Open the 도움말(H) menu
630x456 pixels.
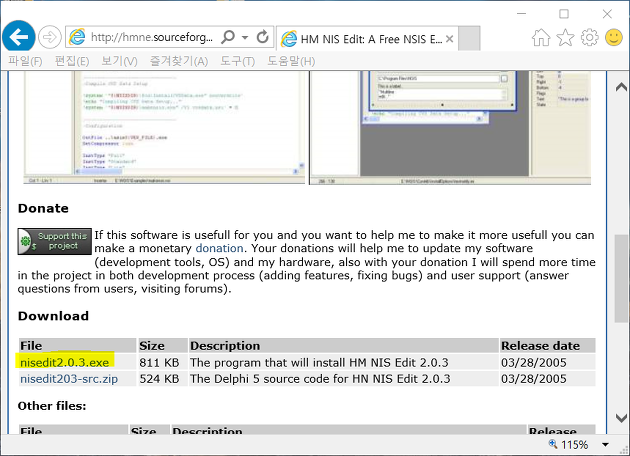(291, 61)
